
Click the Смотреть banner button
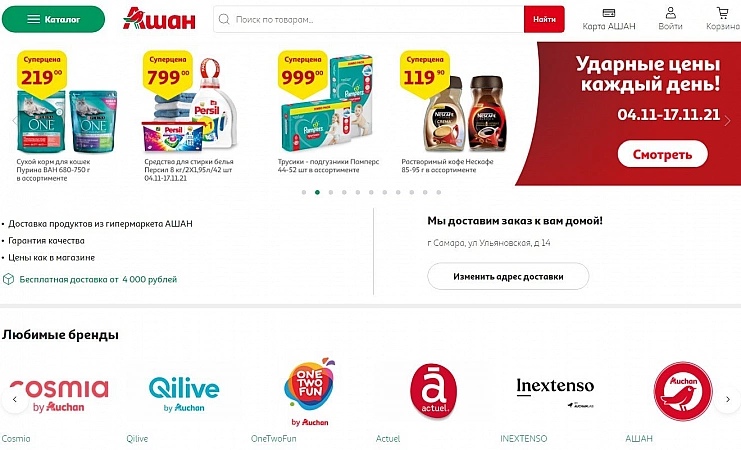(x=663, y=154)
